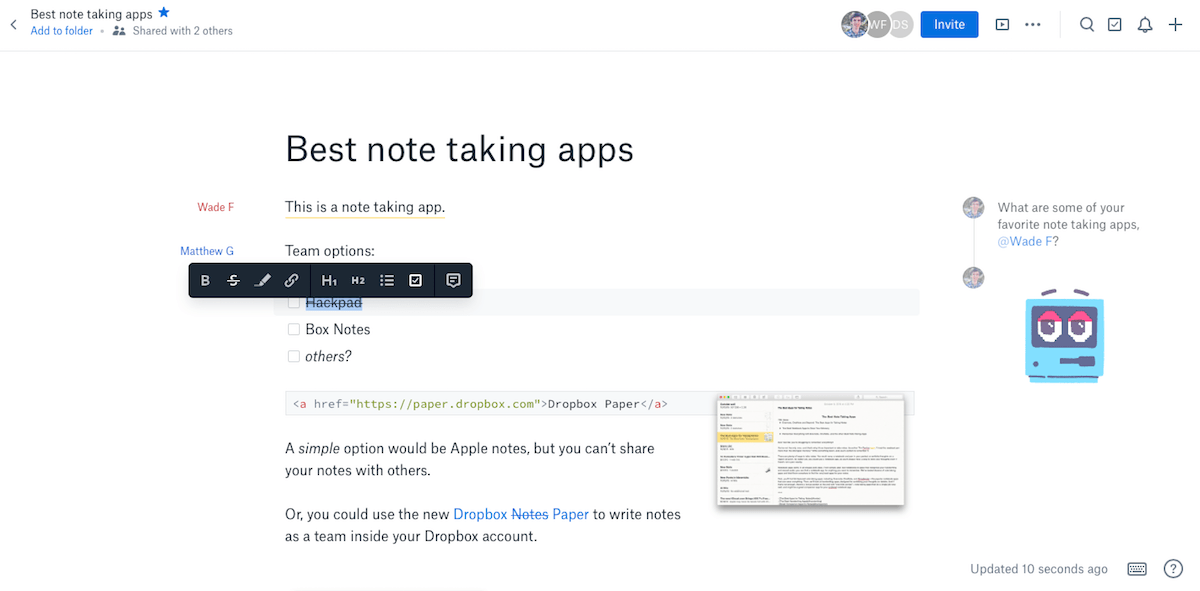1200x591 pixels.
Task: Toggle checklist formatting in the toolbar
Action: [416, 281]
